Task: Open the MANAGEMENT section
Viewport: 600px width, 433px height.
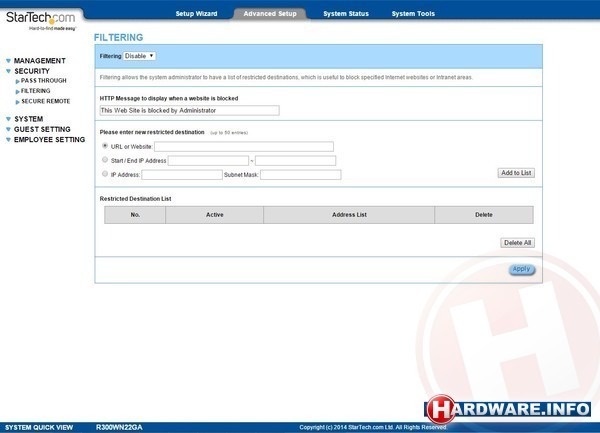Action: click(x=40, y=61)
